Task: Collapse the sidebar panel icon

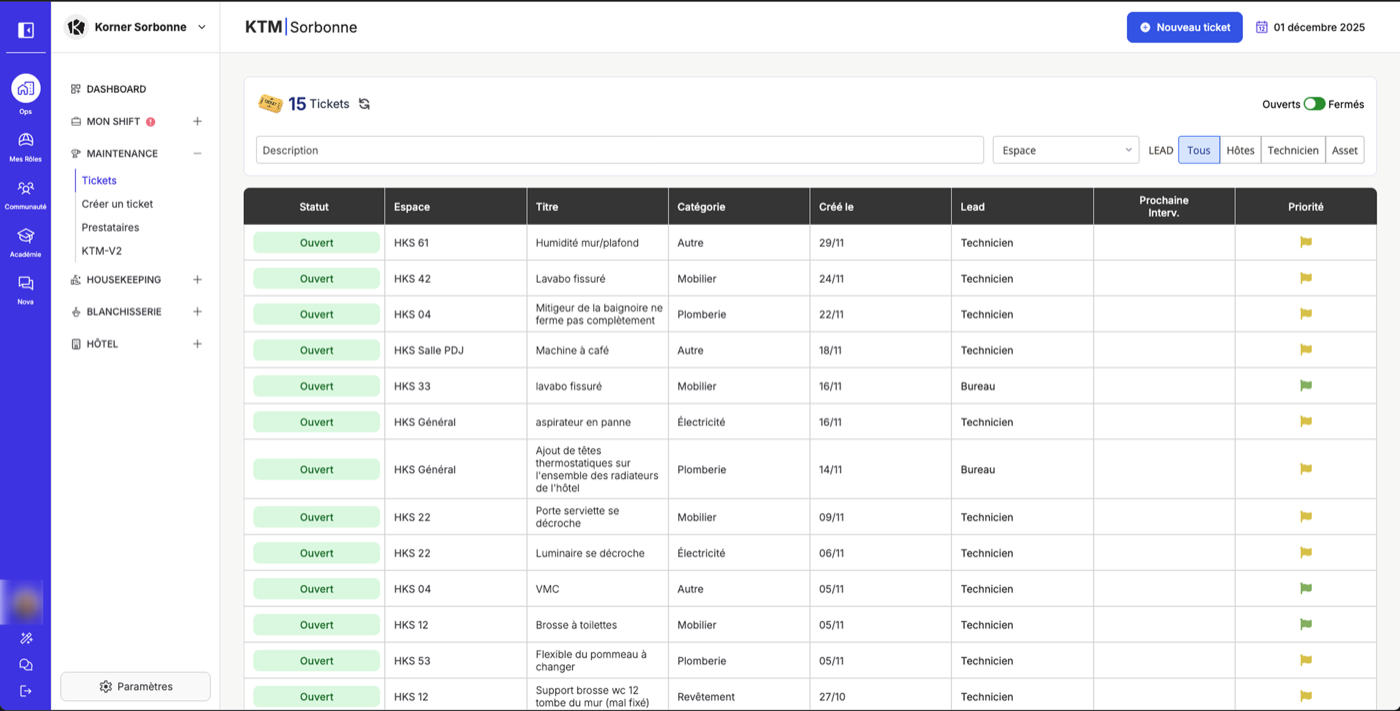Action: [x=26, y=30]
